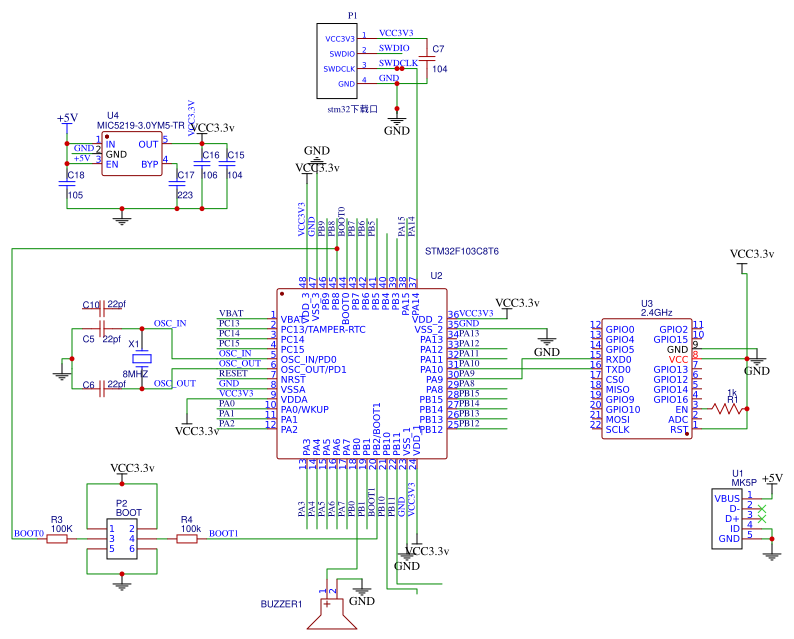Image resolution: width=794 pixels, height=639 pixels.
Task: Click the BUZZER1 speaker symbol
Action: click(332, 614)
